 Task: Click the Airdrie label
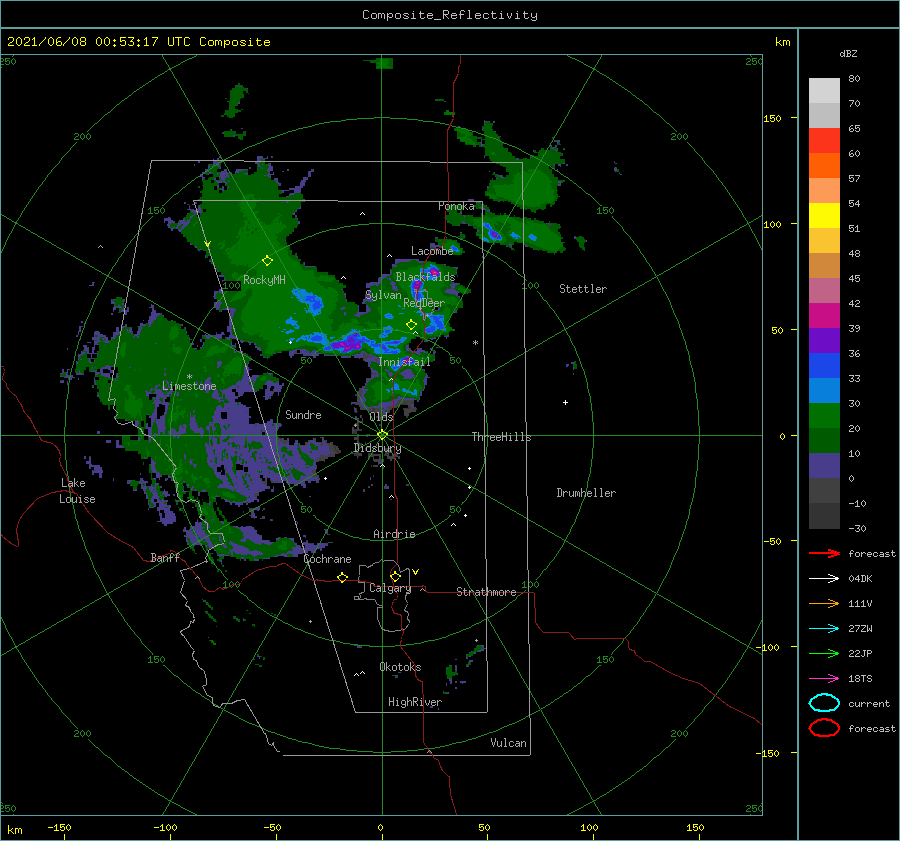(394, 534)
